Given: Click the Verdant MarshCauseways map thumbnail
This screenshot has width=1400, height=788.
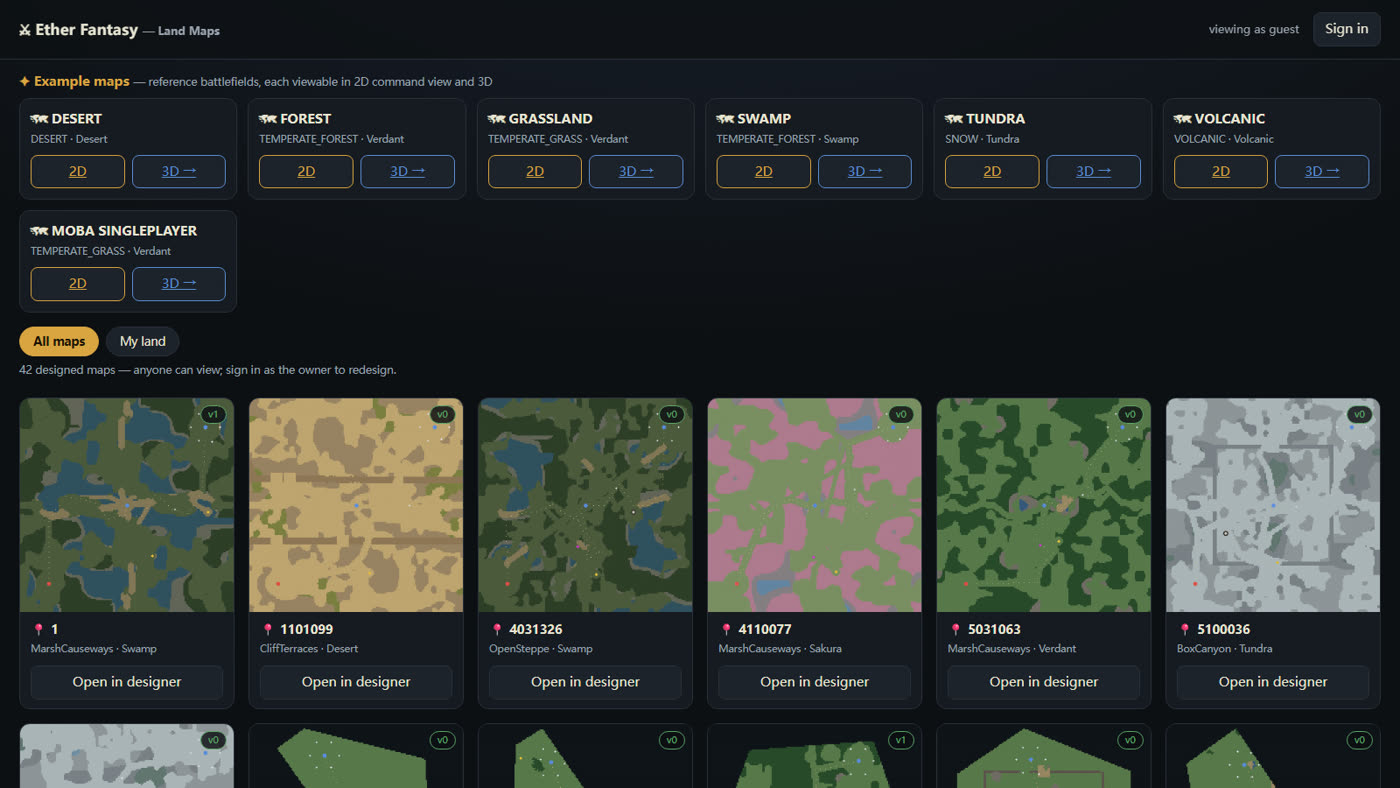Looking at the screenshot, I should [1043, 505].
